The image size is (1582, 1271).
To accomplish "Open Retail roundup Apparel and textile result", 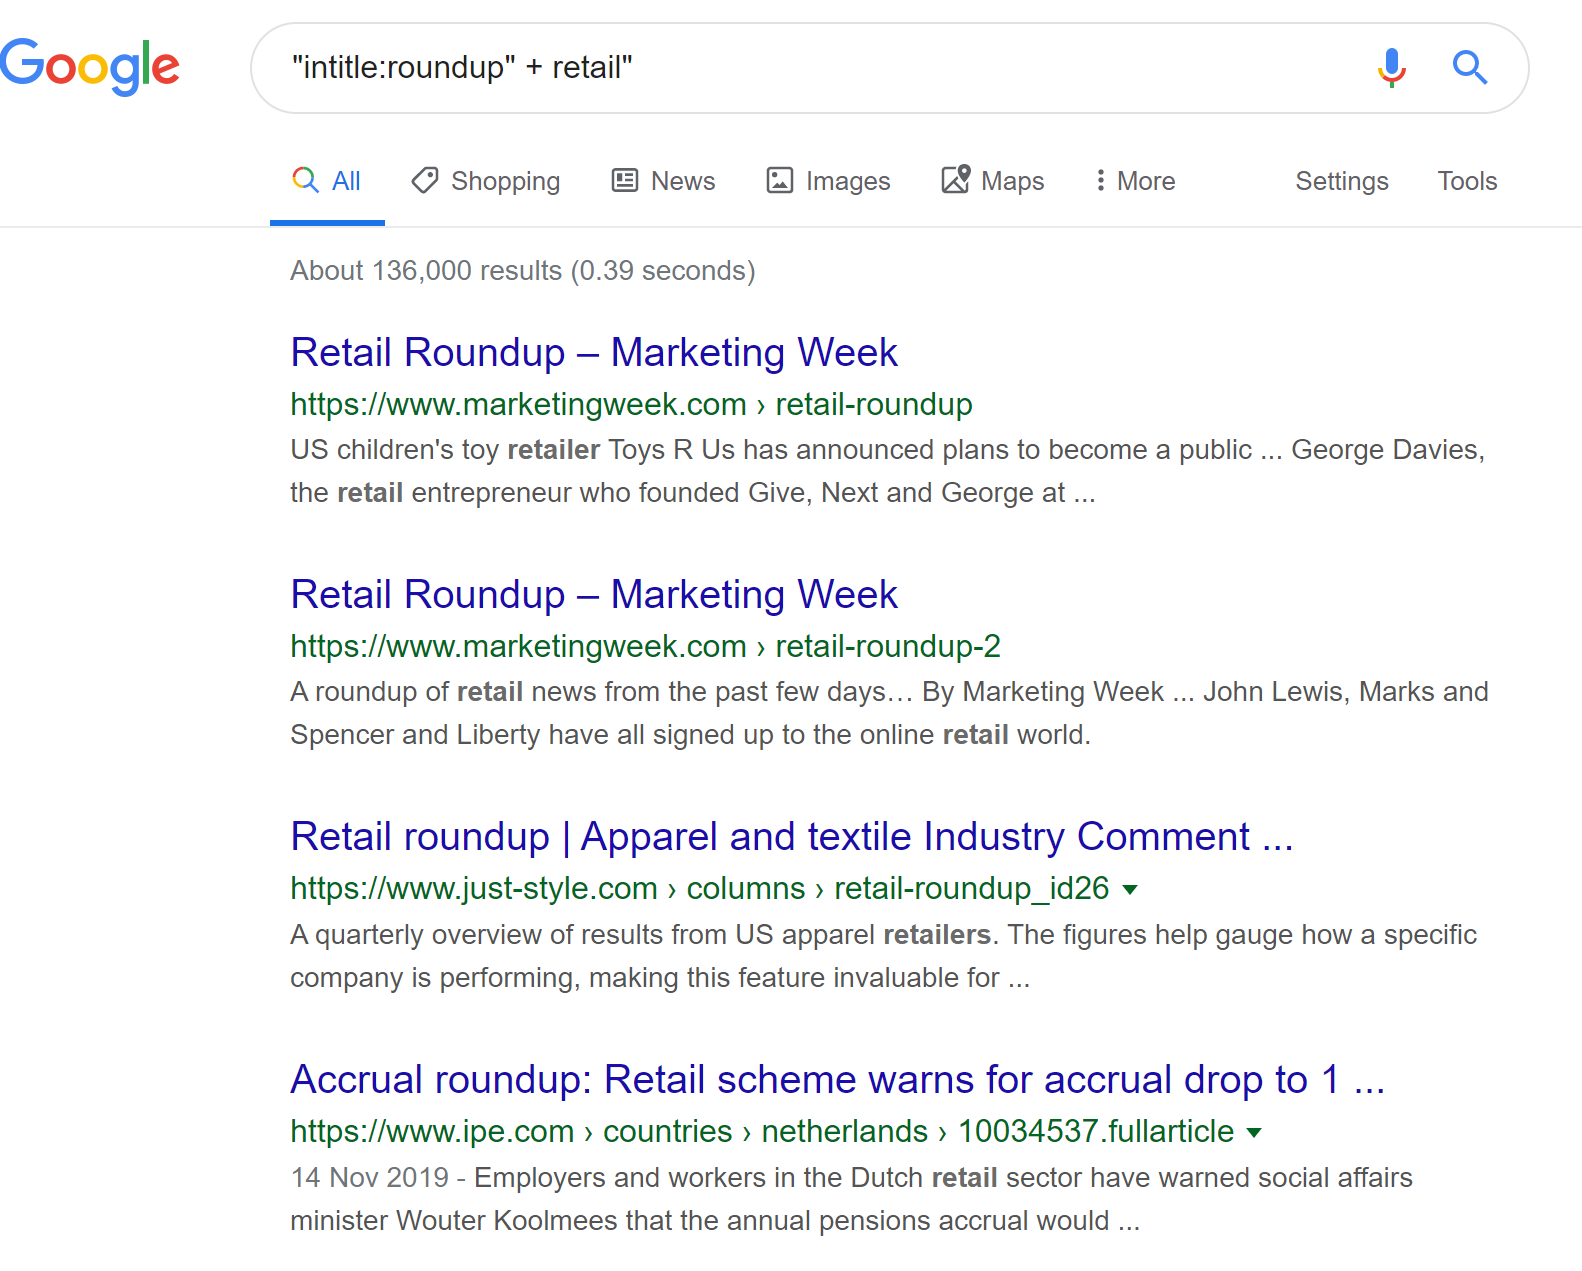I will pos(792,837).
